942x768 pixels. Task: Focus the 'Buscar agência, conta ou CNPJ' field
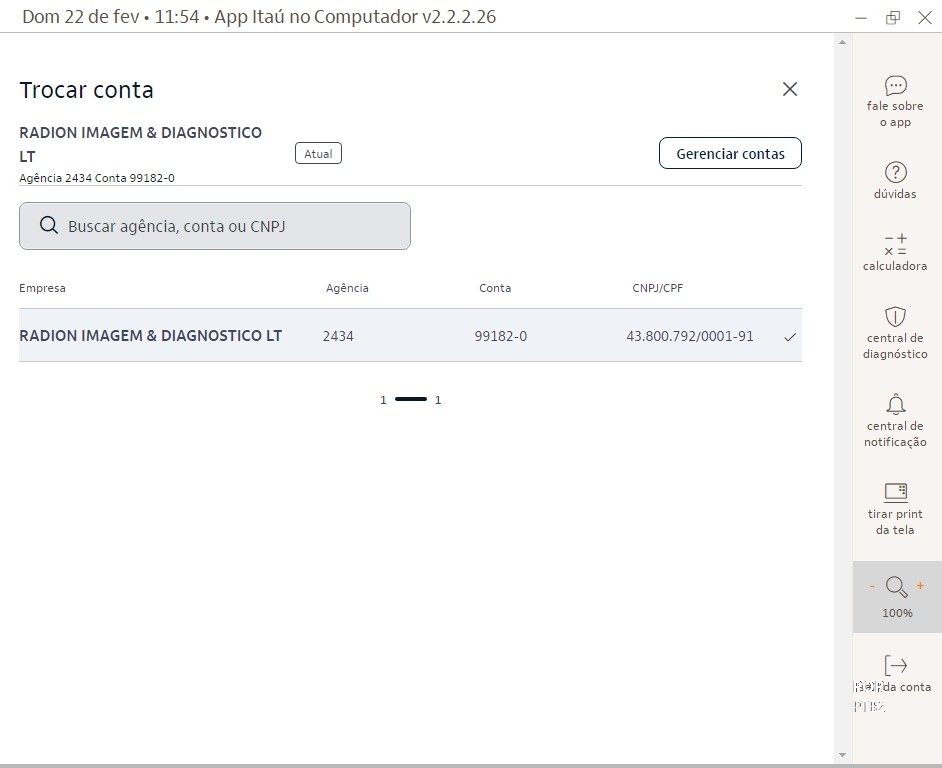coord(230,226)
